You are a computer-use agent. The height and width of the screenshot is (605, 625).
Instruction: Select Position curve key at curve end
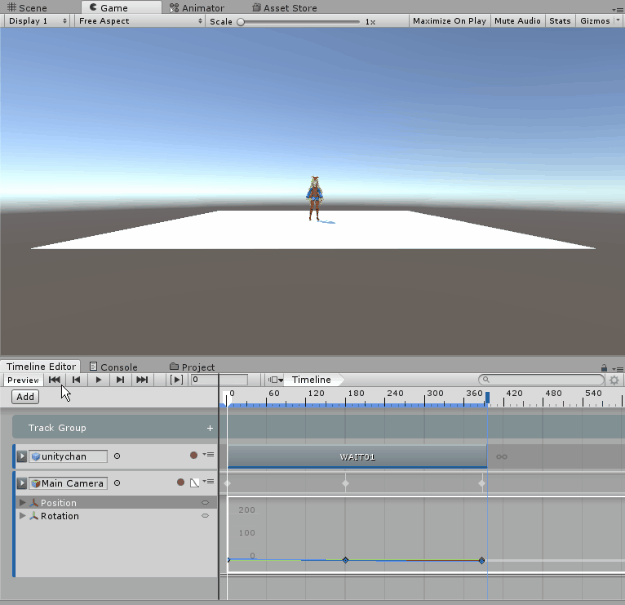(482, 560)
